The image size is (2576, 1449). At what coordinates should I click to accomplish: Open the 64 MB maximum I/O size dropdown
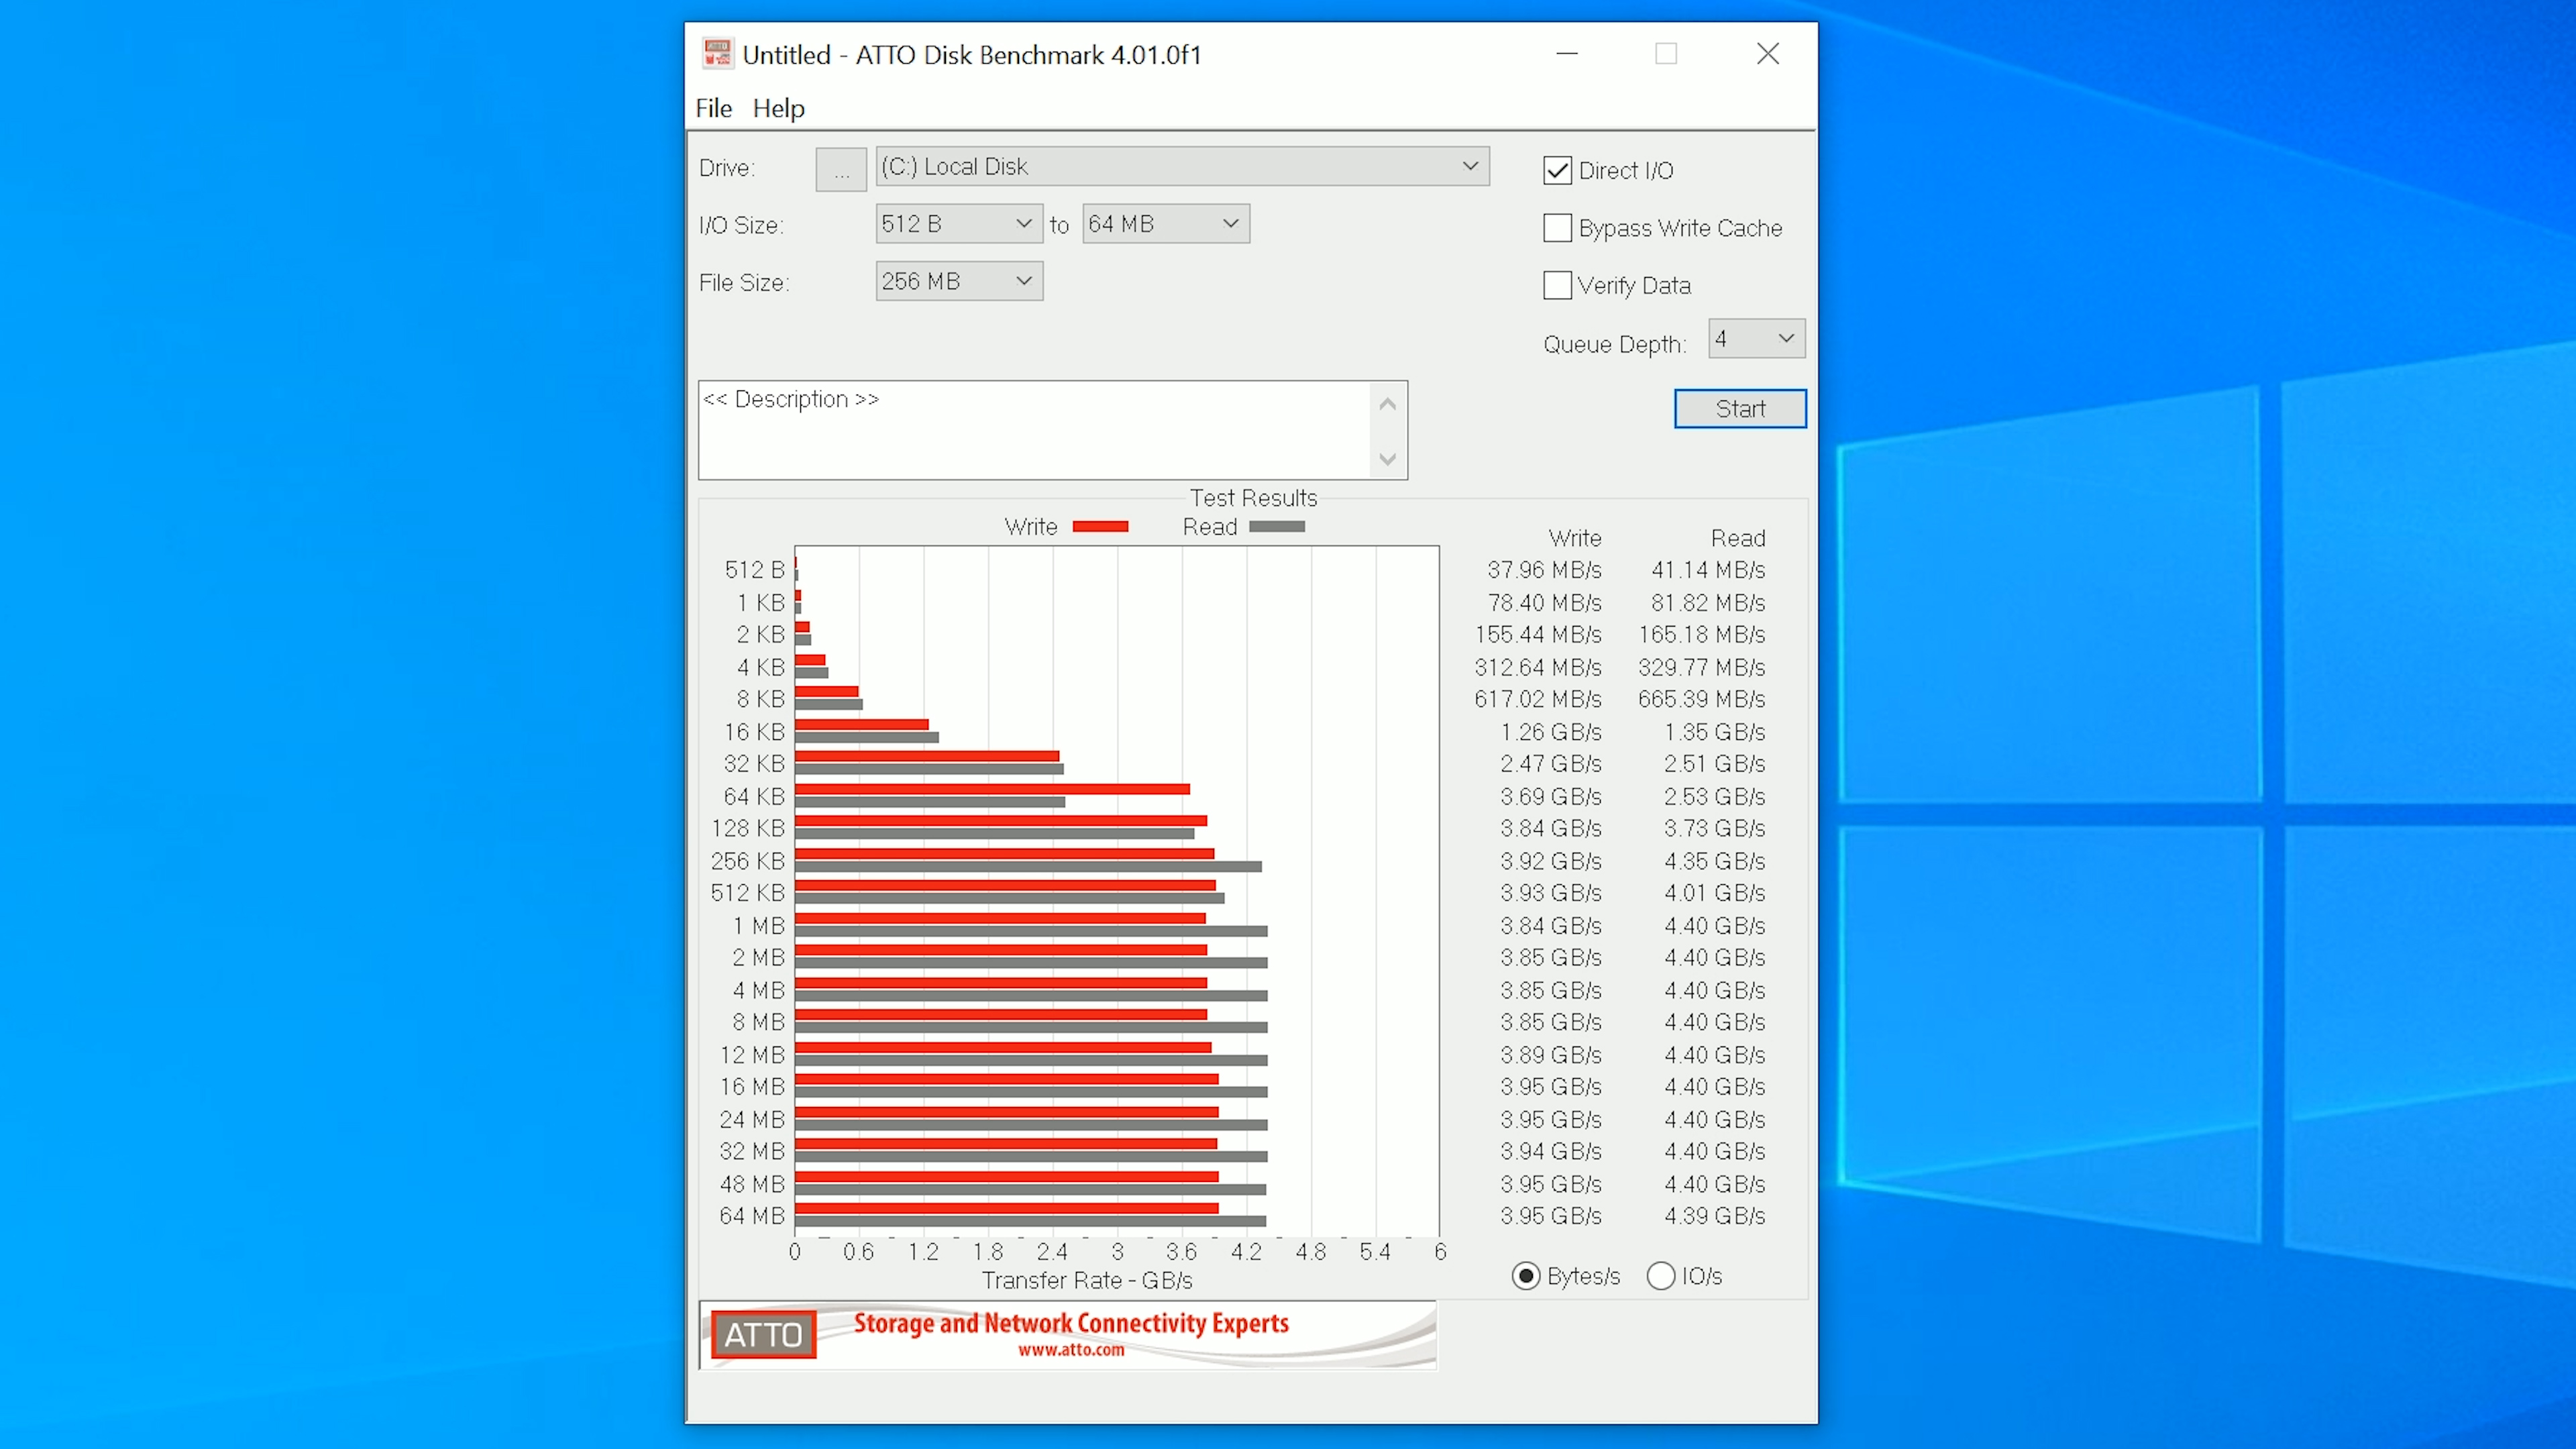pyautogui.click(x=1166, y=224)
